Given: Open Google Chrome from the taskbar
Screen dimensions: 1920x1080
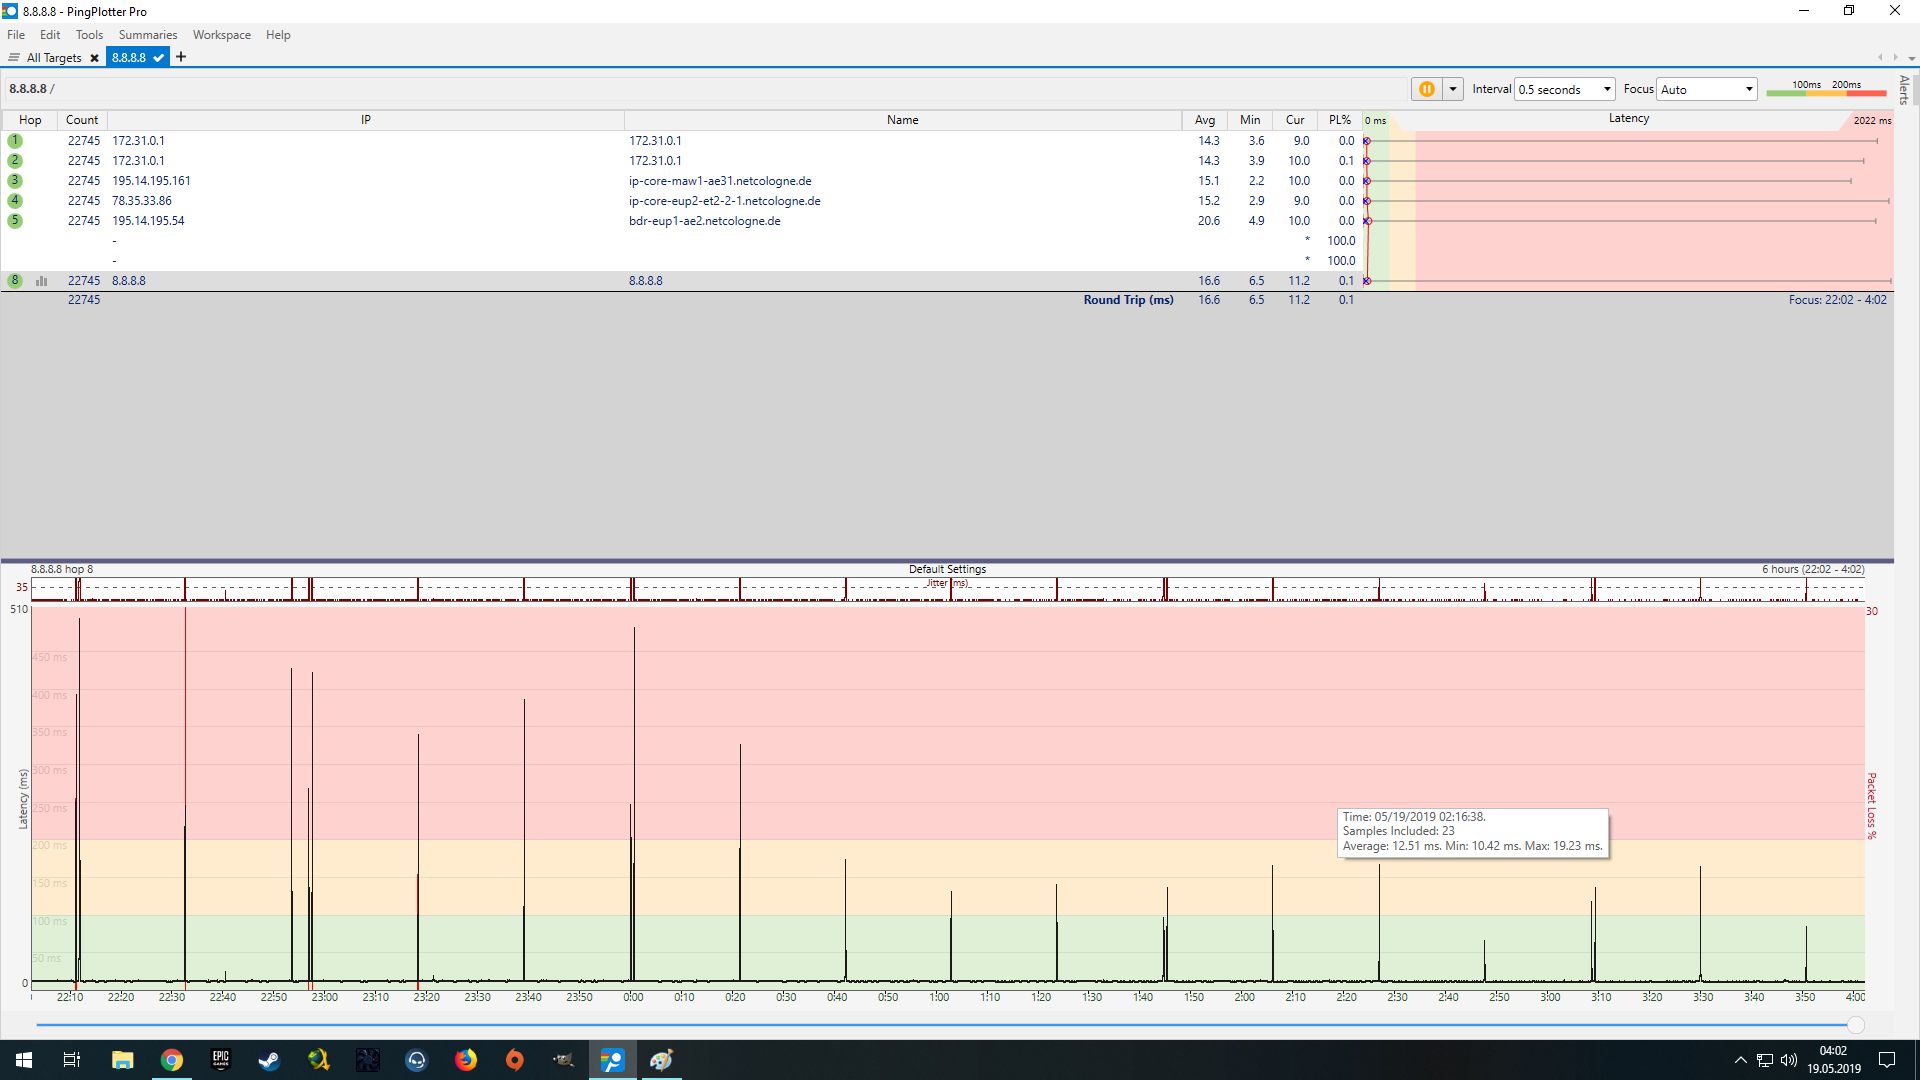Looking at the screenshot, I should pyautogui.click(x=172, y=1060).
